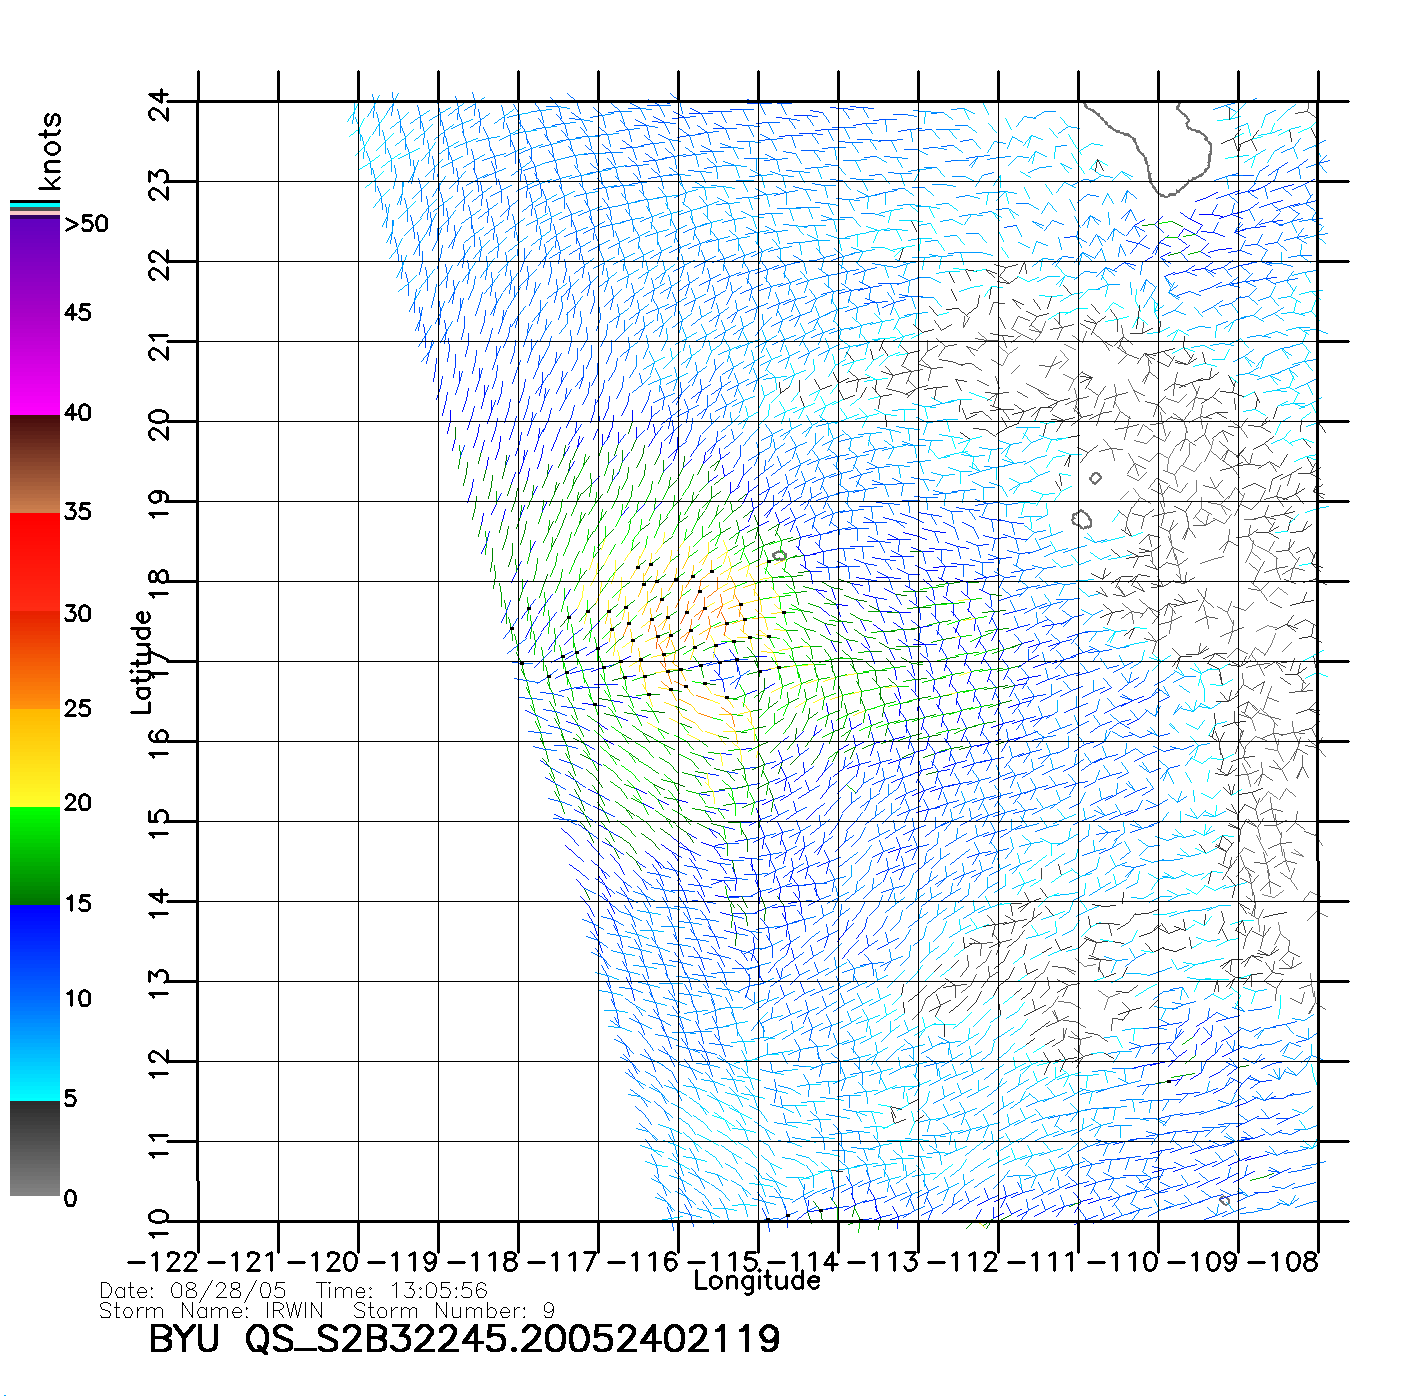The height and width of the screenshot is (1400, 1420).
Task: Select the green 15–20 knots color band
Action: click(x=35, y=855)
